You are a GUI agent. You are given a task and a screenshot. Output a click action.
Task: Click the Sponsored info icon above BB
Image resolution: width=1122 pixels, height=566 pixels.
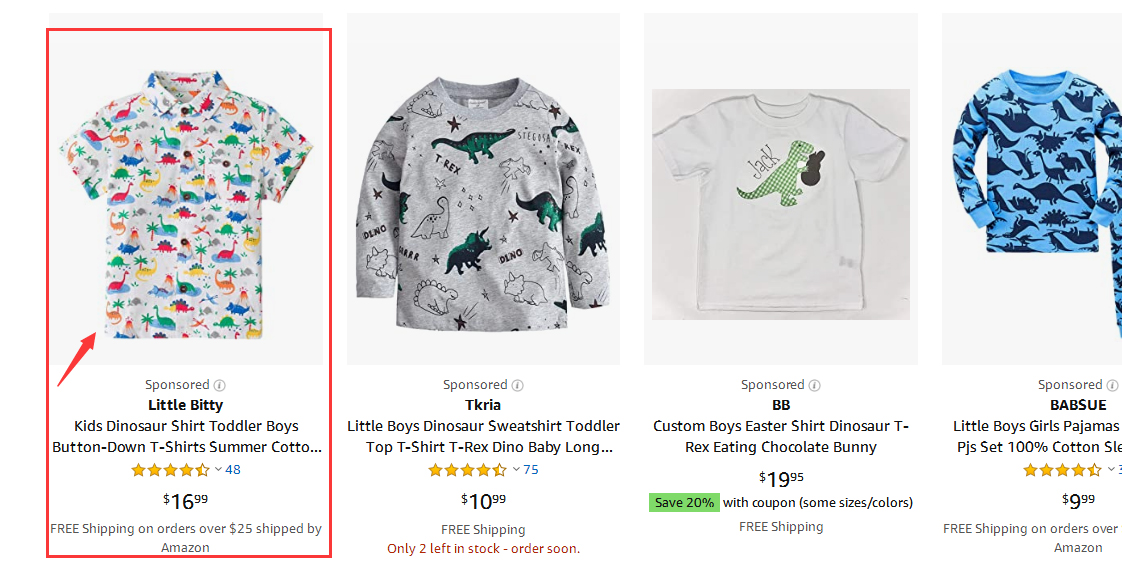(815, 385)
